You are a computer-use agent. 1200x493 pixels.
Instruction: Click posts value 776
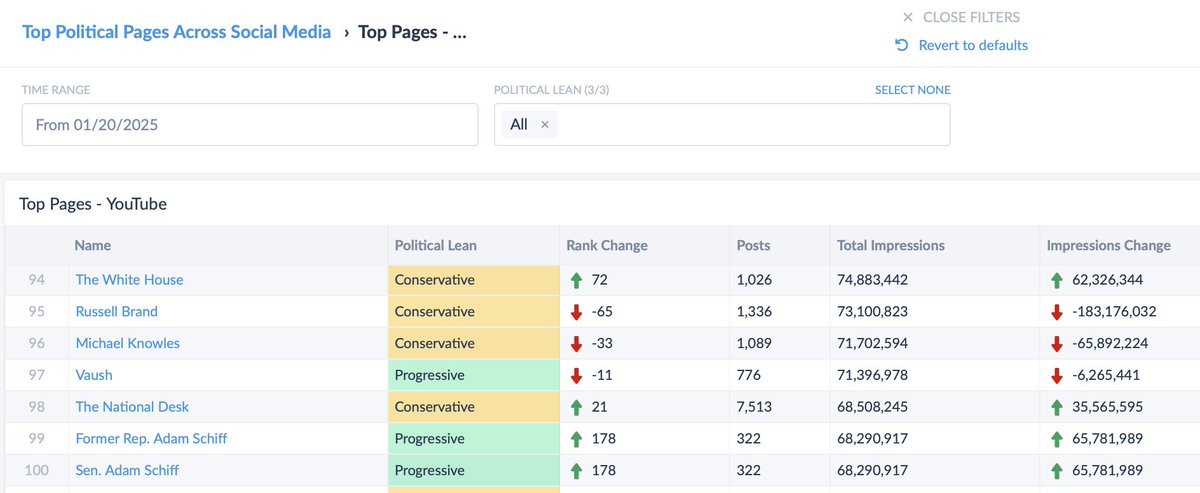tap(749, 375)
